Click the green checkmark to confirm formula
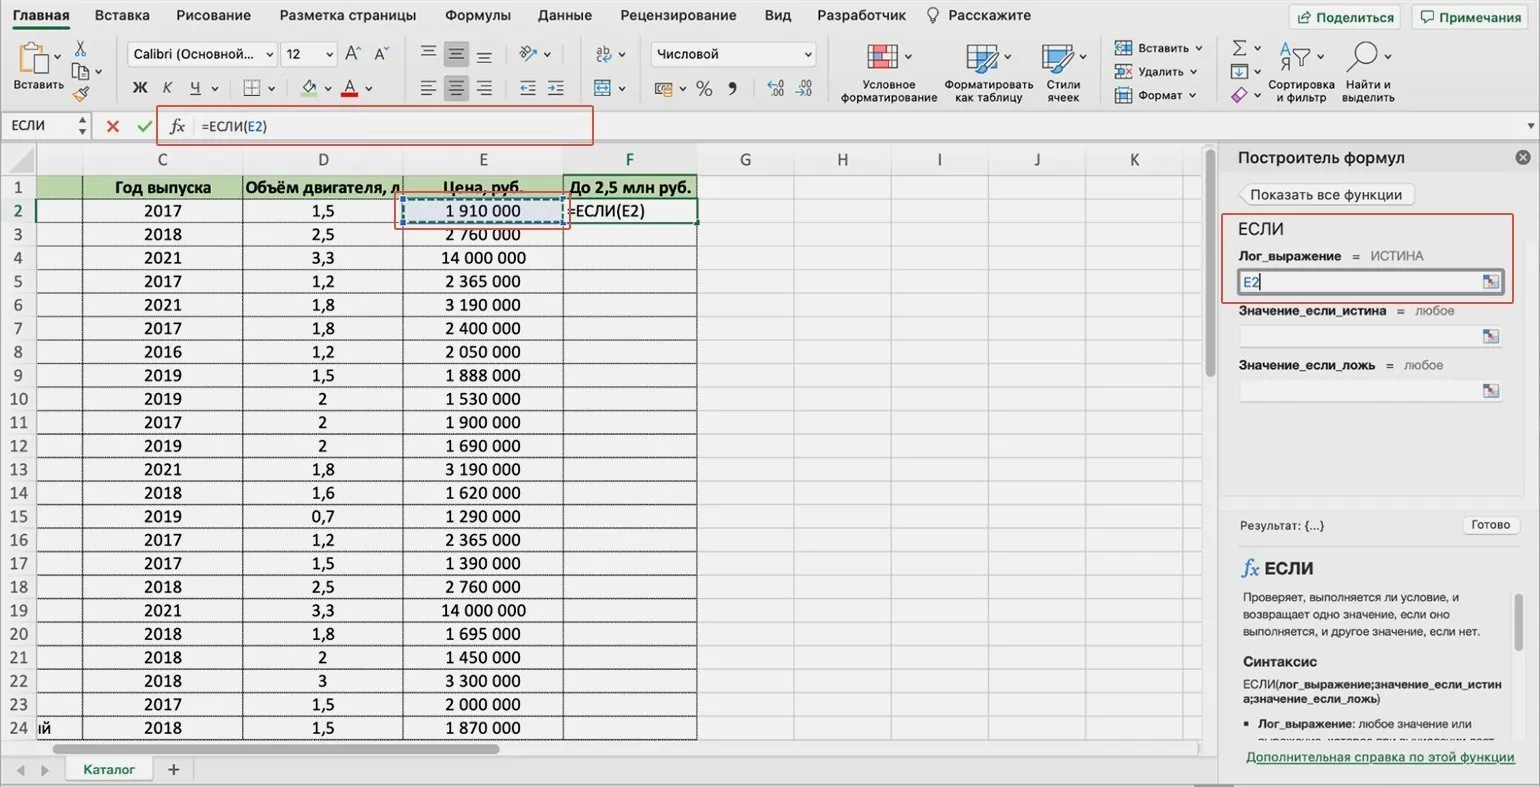 tap(145, 126)
